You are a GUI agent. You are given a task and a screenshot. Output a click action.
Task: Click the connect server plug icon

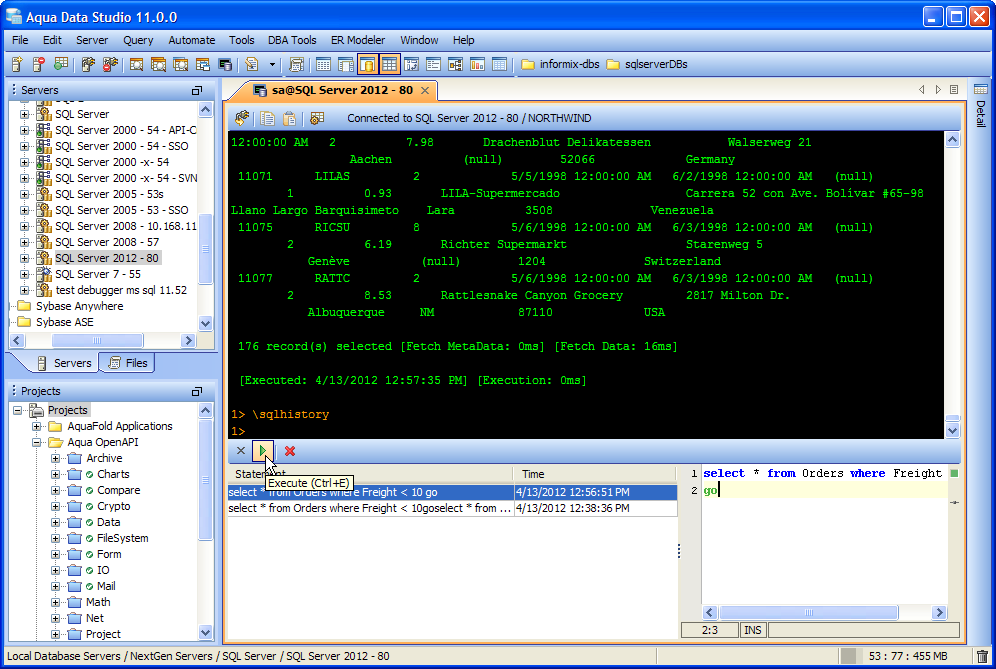click(88, 64)
